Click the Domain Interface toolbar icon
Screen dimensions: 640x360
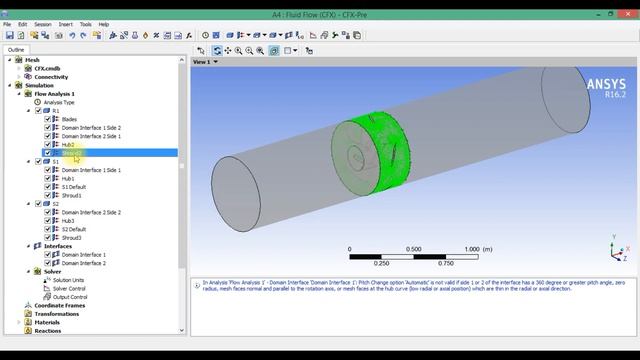tap(289, 36)
